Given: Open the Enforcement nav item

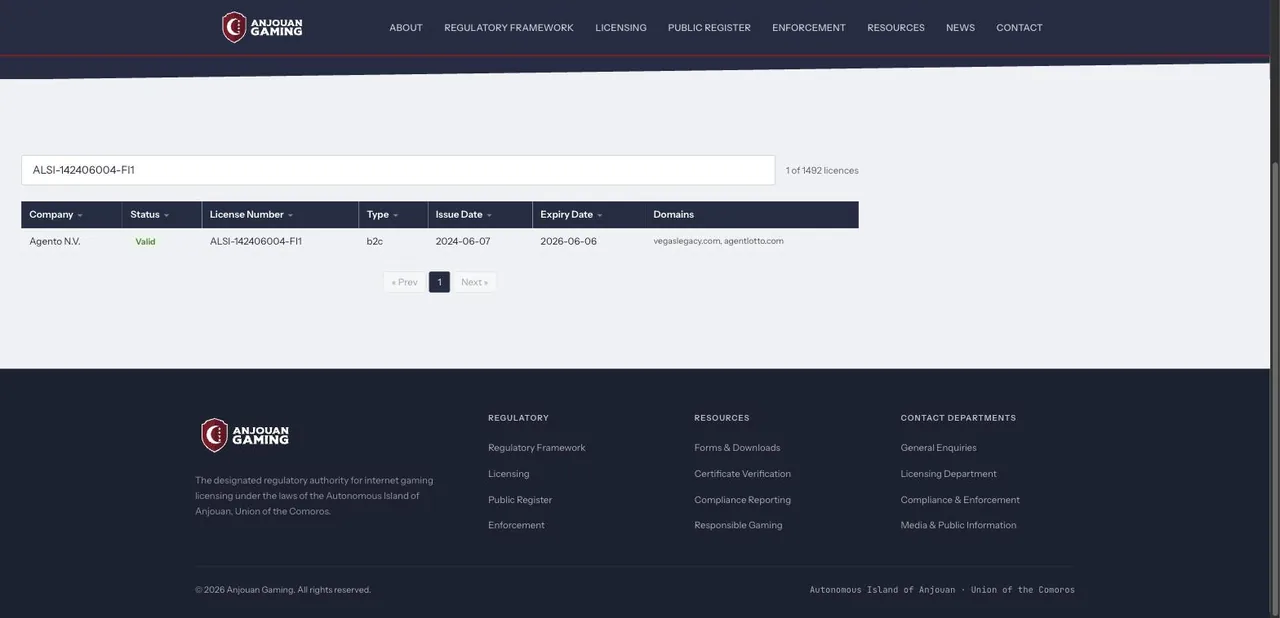Looking at the screenshot, I should [809, 28].
